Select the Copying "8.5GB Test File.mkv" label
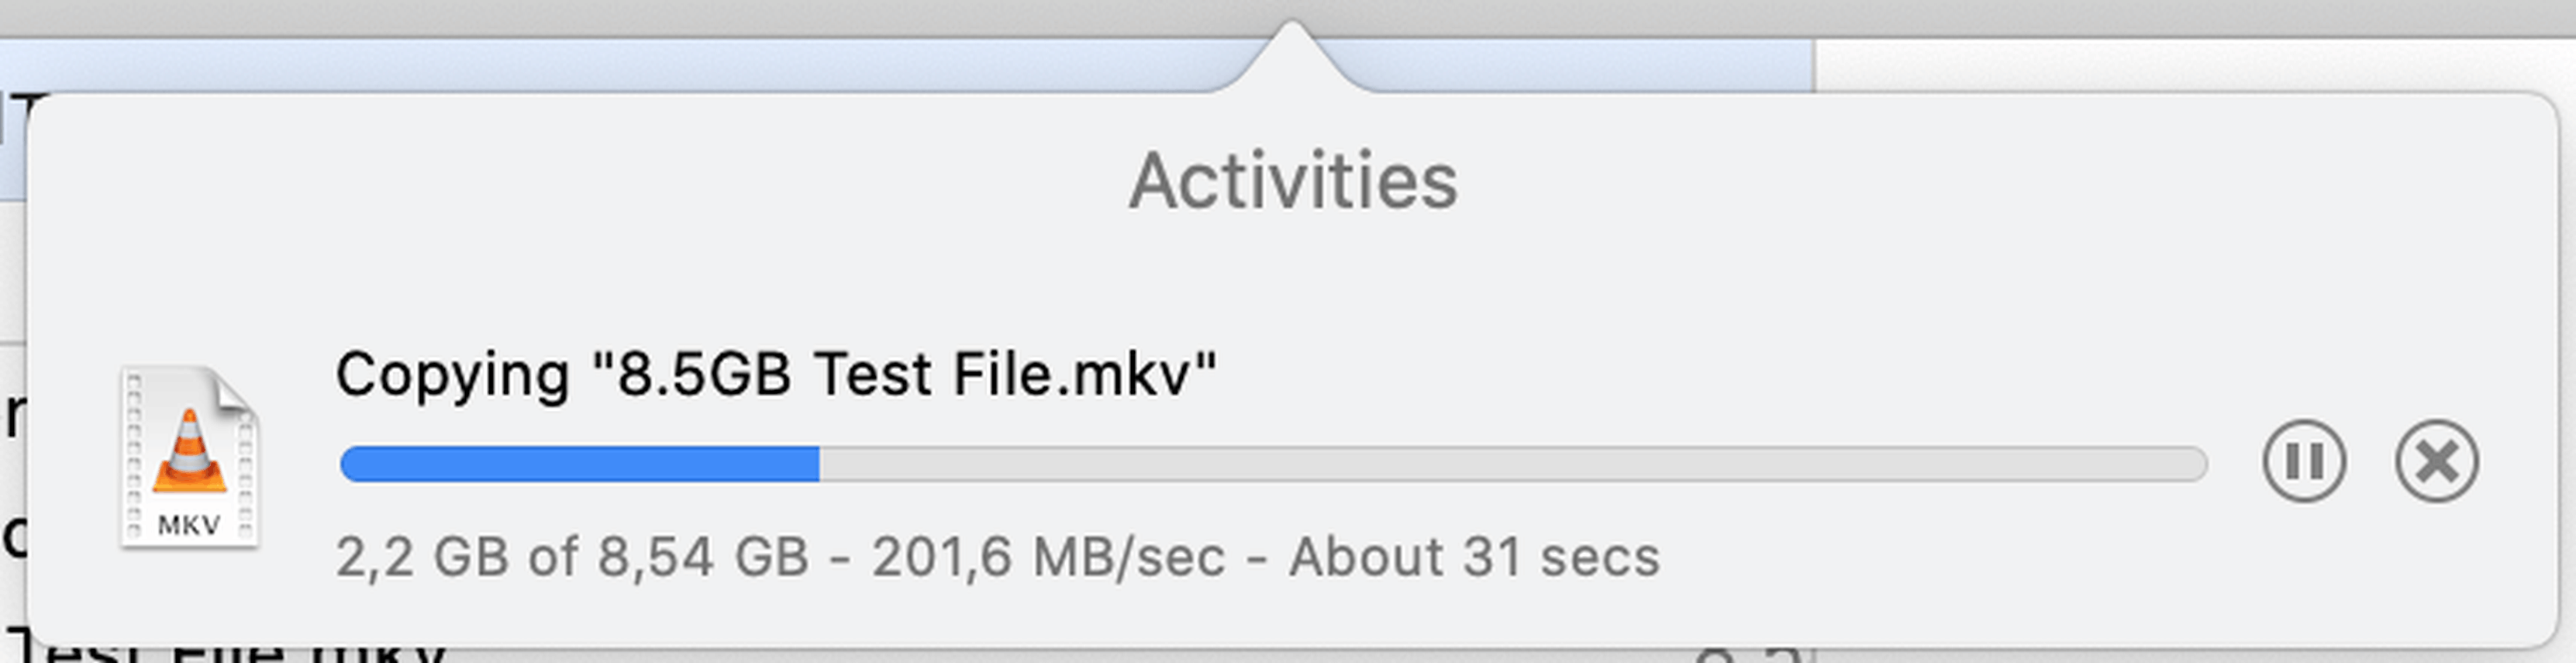 pyautogui.click(x=775, y=374)
